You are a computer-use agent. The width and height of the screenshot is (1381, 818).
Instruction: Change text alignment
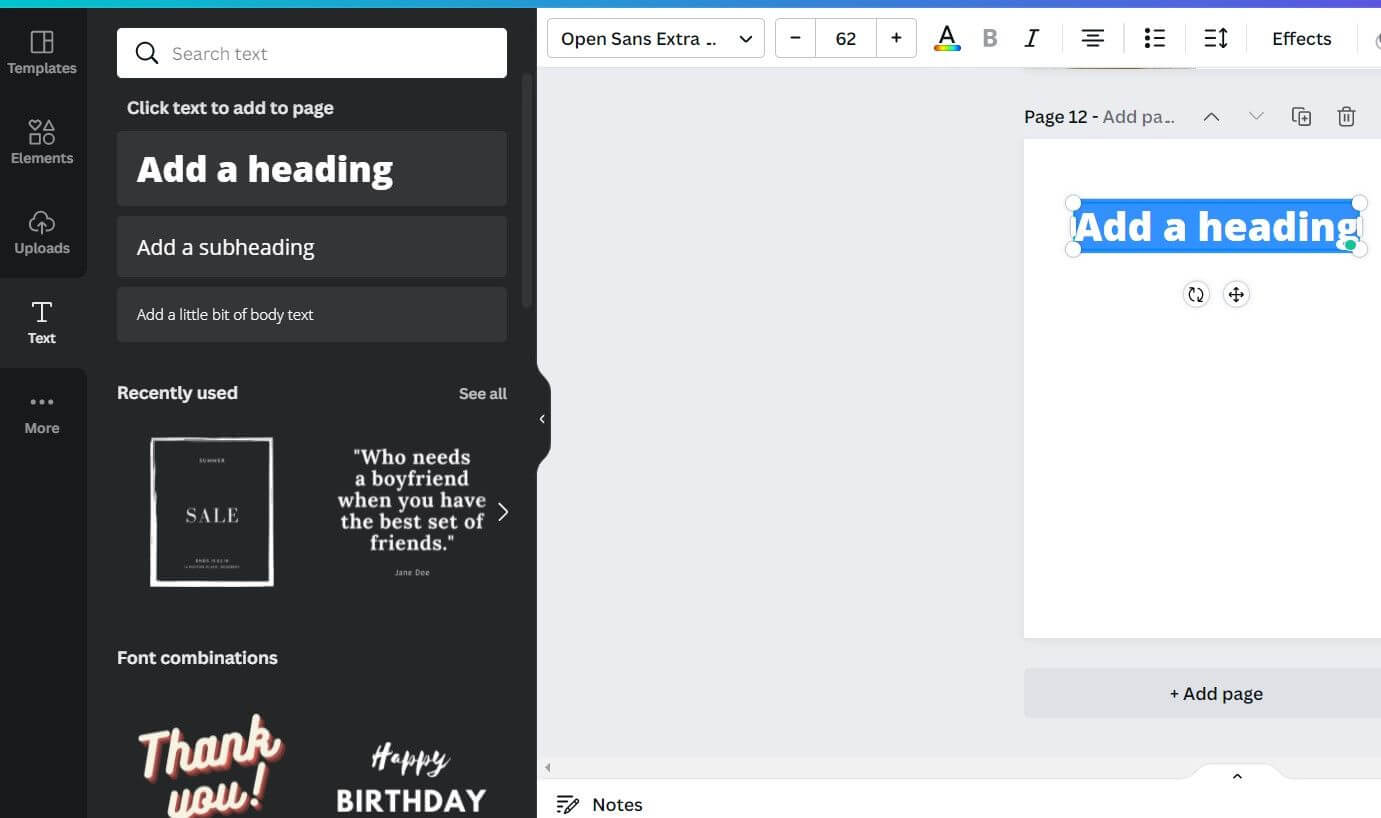(x=1092, y=38)
